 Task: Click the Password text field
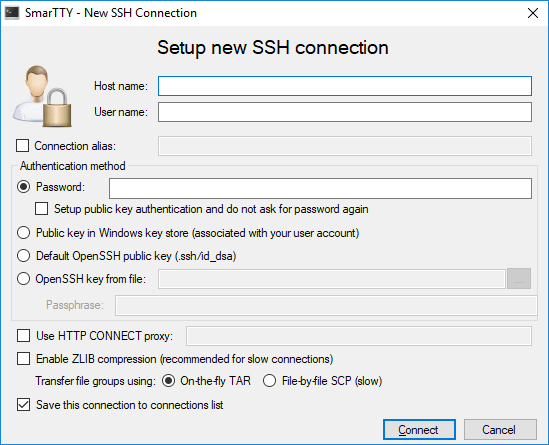point(320,188)
